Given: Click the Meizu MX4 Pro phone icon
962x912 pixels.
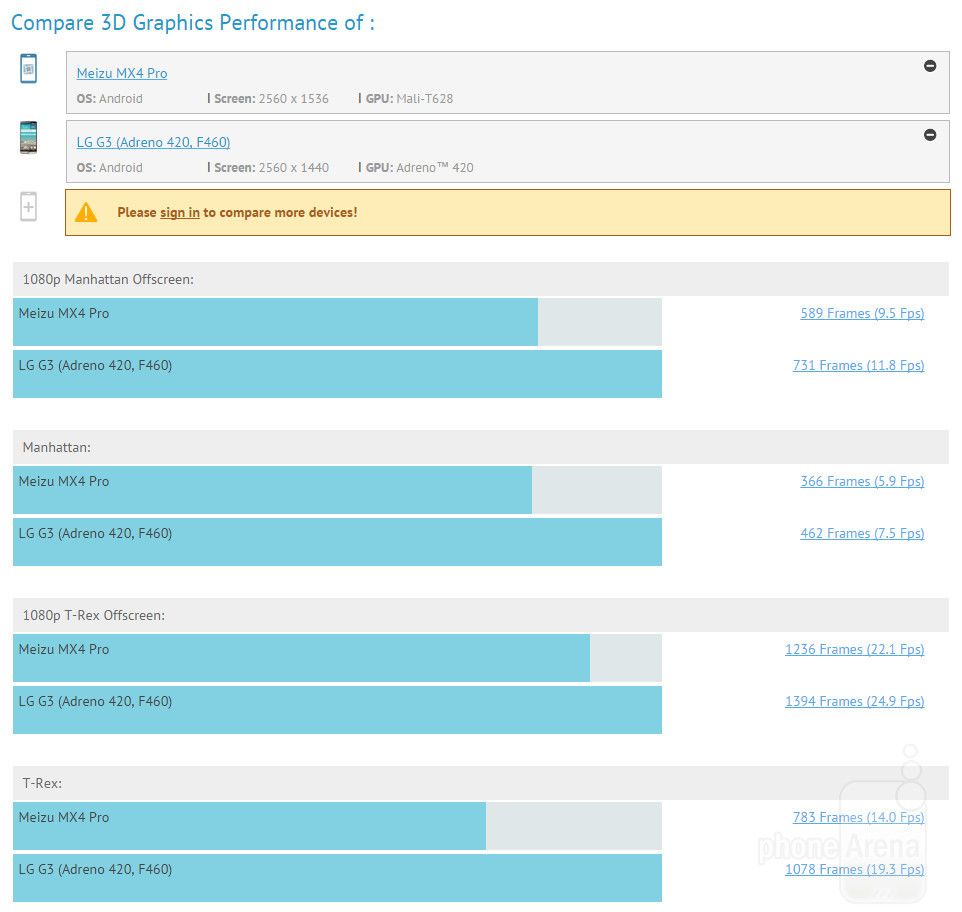Looking at the screenshot, I should [28, 68].
